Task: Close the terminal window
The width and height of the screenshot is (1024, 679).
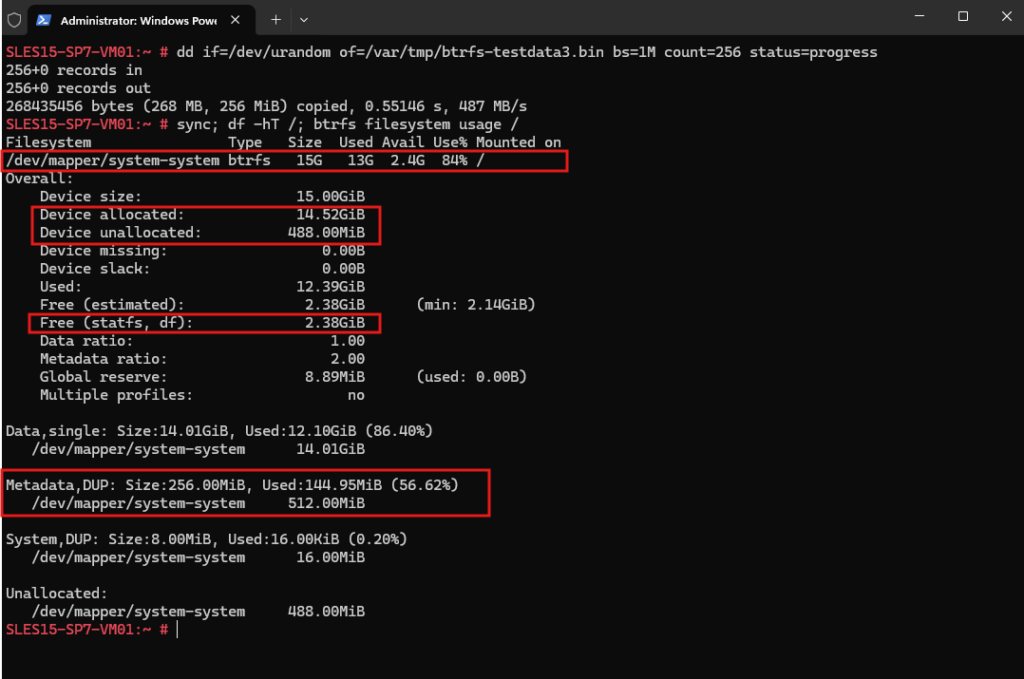Action: (x=1006, y=16)
